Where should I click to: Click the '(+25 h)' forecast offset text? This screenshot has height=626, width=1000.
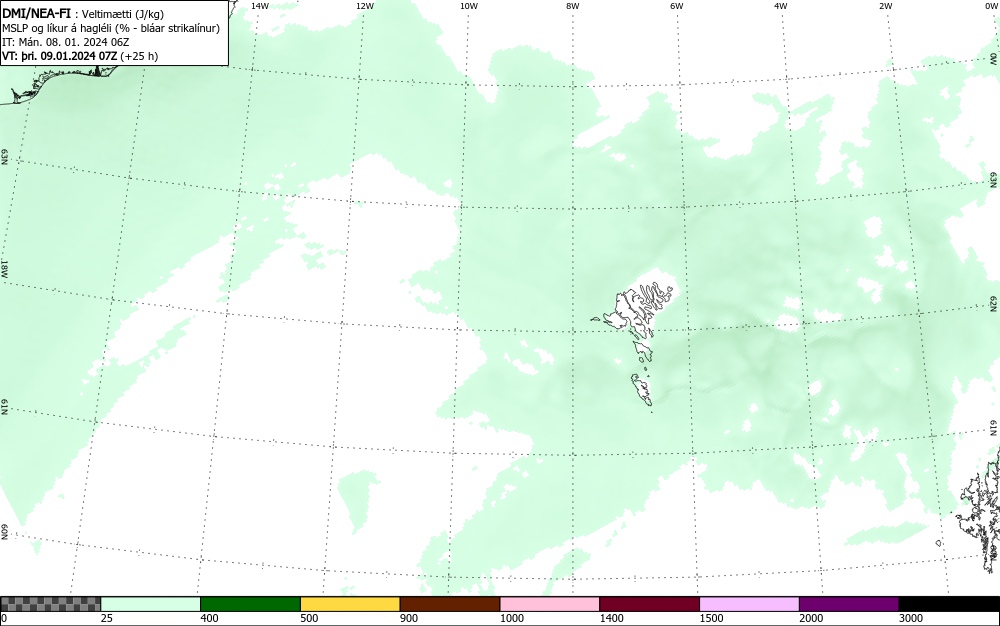[x=139, y=56]
